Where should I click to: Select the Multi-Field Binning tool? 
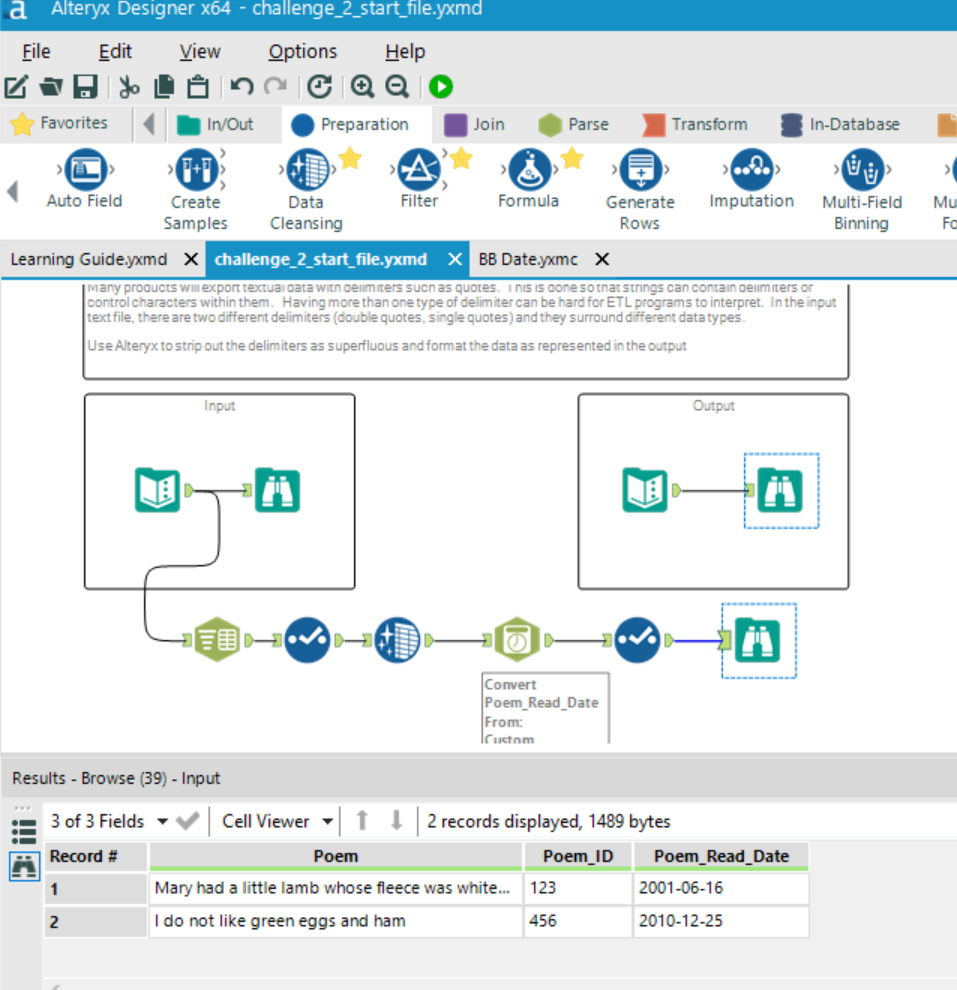(x=862, y=190)
